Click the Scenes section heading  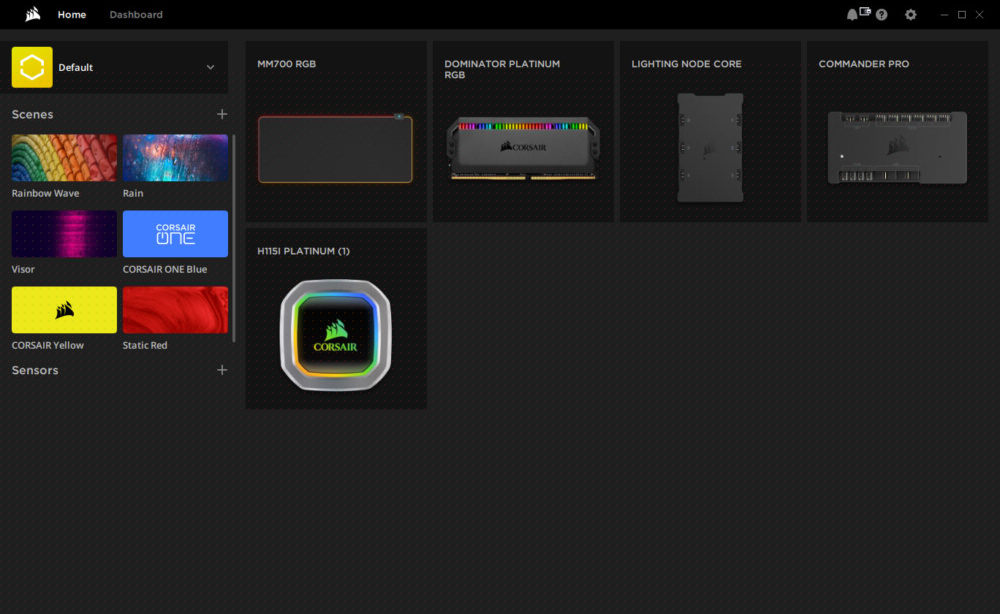33,114
